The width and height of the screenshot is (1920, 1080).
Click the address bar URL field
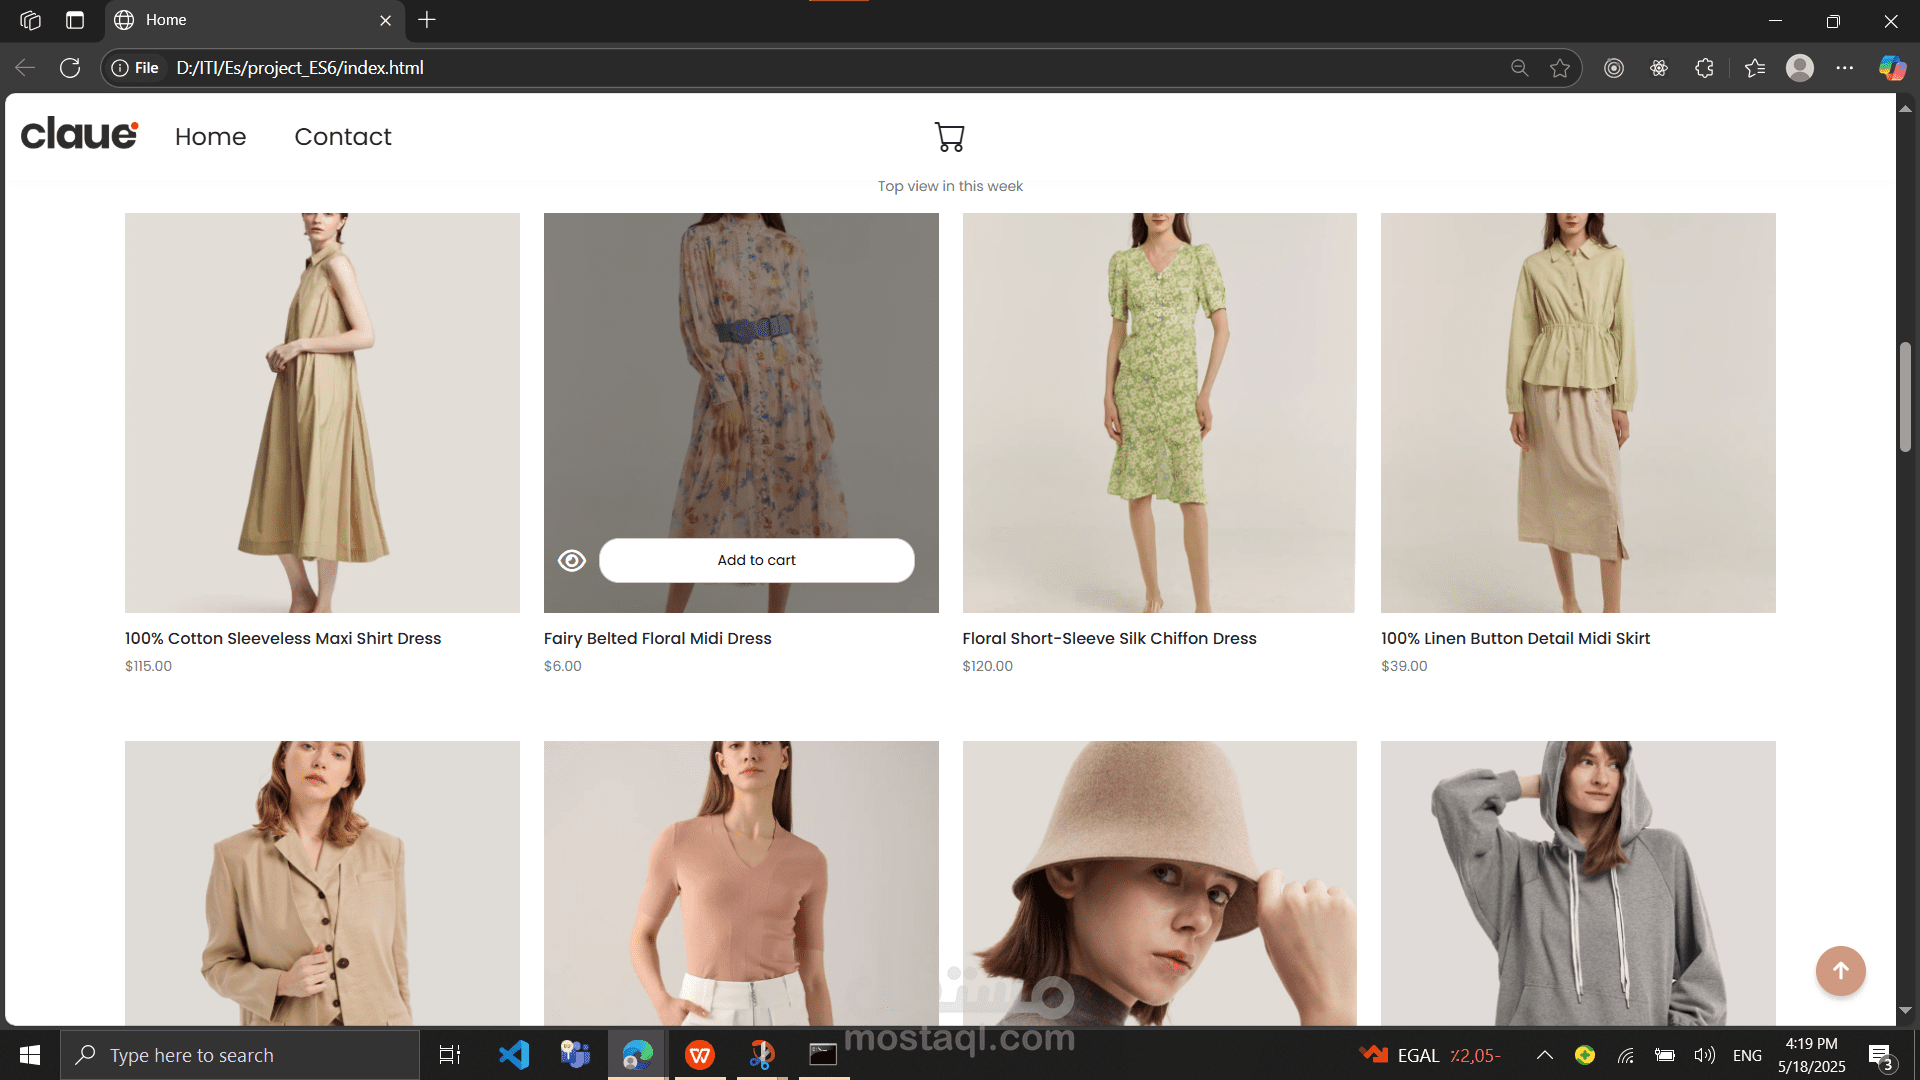pyautogui.click(x=800, y=68)
